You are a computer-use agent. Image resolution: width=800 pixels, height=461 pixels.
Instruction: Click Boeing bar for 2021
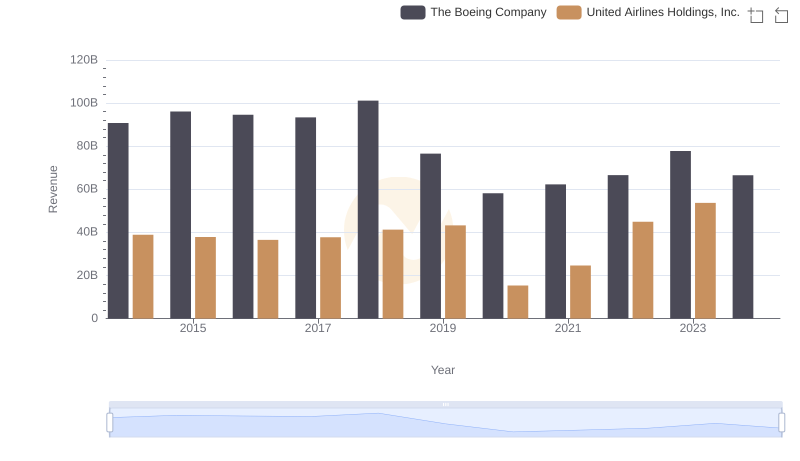(555, 251)
